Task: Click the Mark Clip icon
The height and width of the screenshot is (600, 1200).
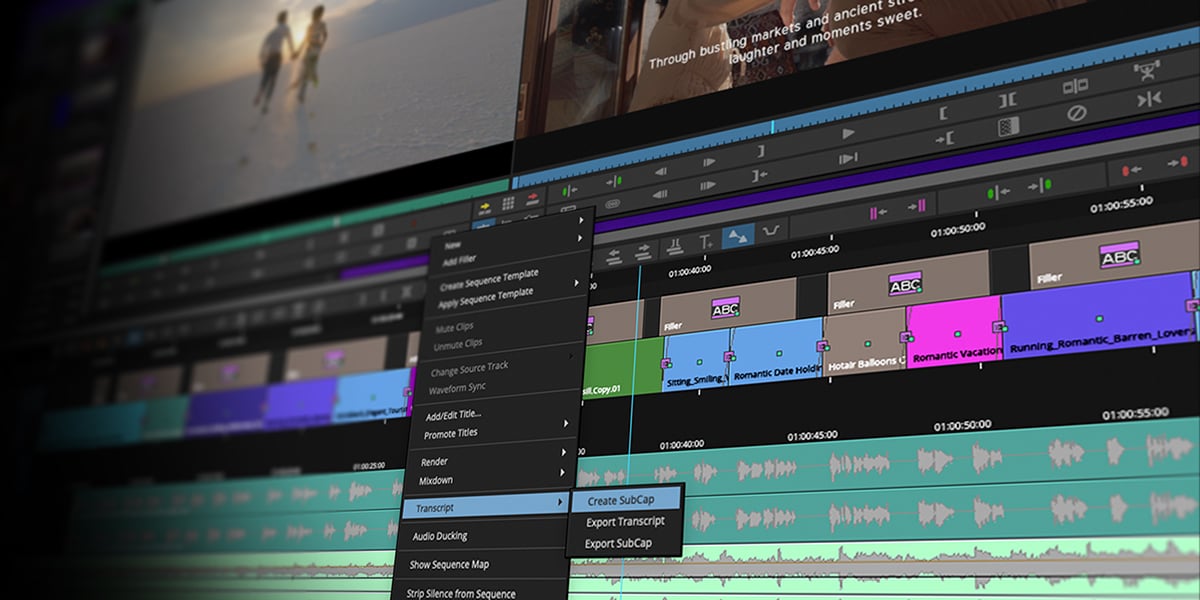Action: click(1006, 99)
